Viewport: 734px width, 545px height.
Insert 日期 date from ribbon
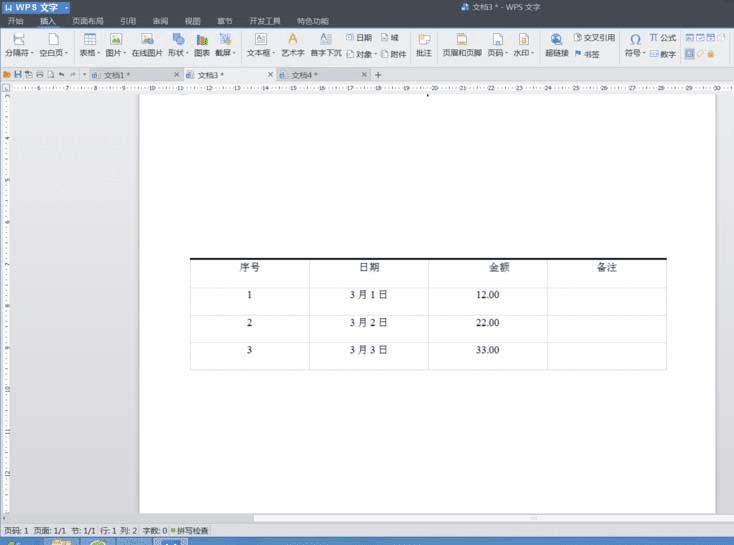(359, 37)
